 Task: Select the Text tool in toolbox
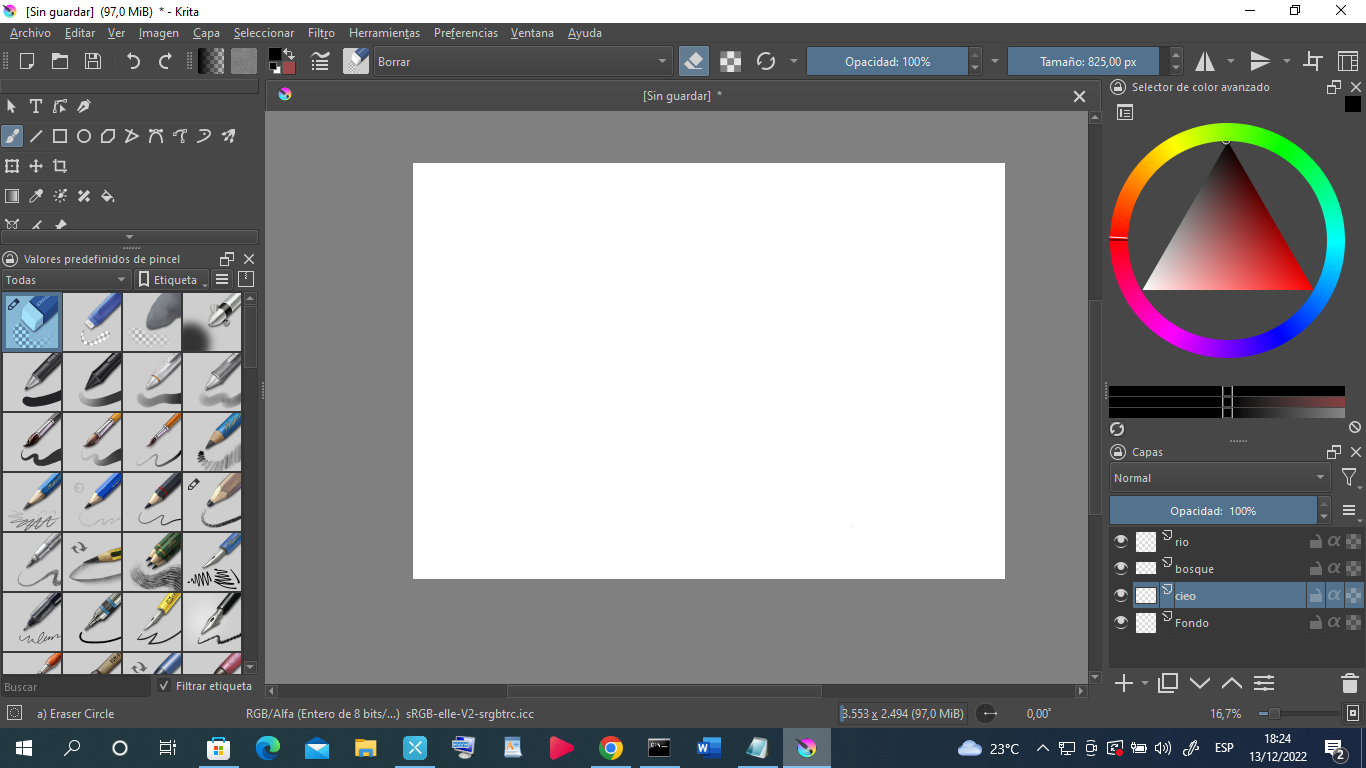point(36,106)
